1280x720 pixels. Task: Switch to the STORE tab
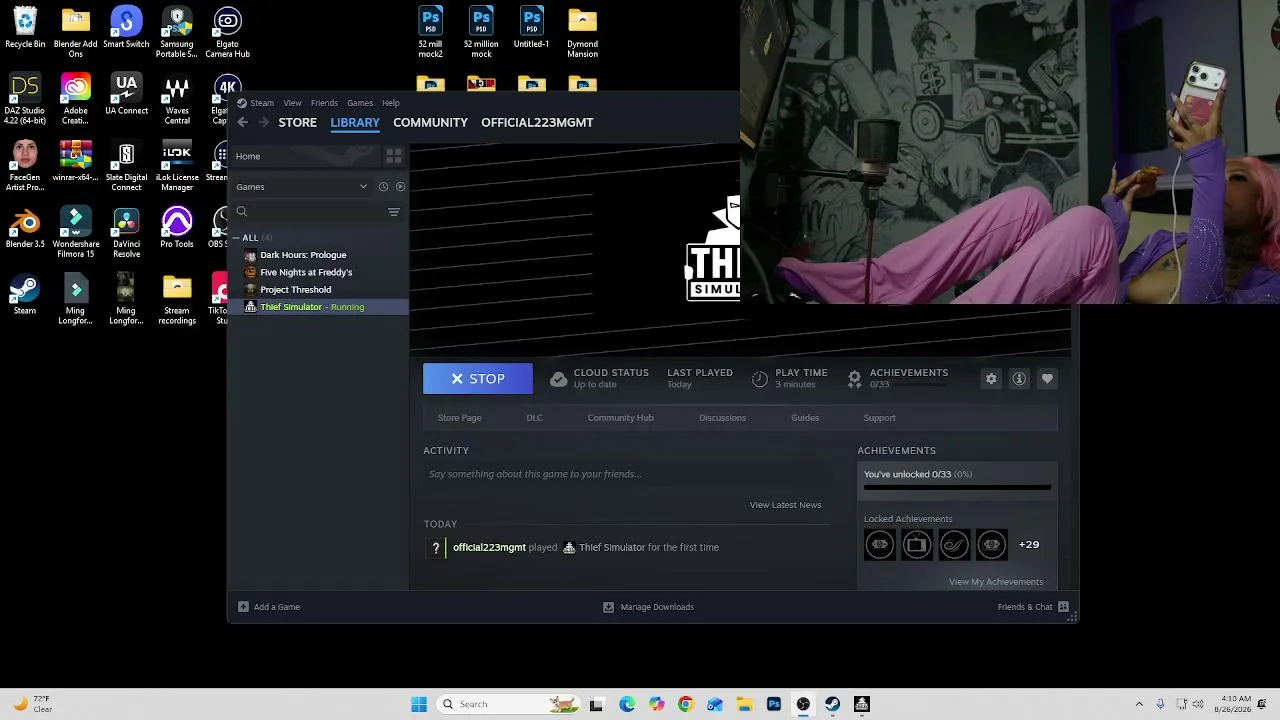[297, 122]
